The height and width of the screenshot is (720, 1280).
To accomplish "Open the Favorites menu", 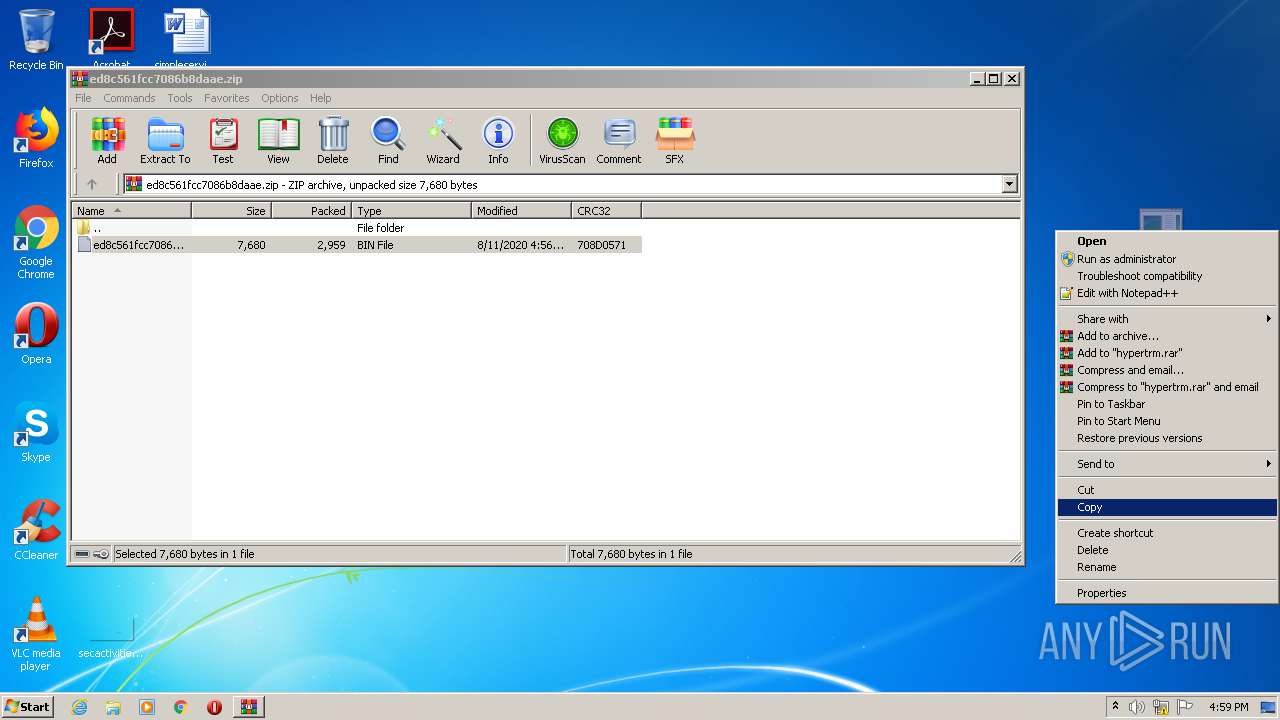I will coord(227,98).
